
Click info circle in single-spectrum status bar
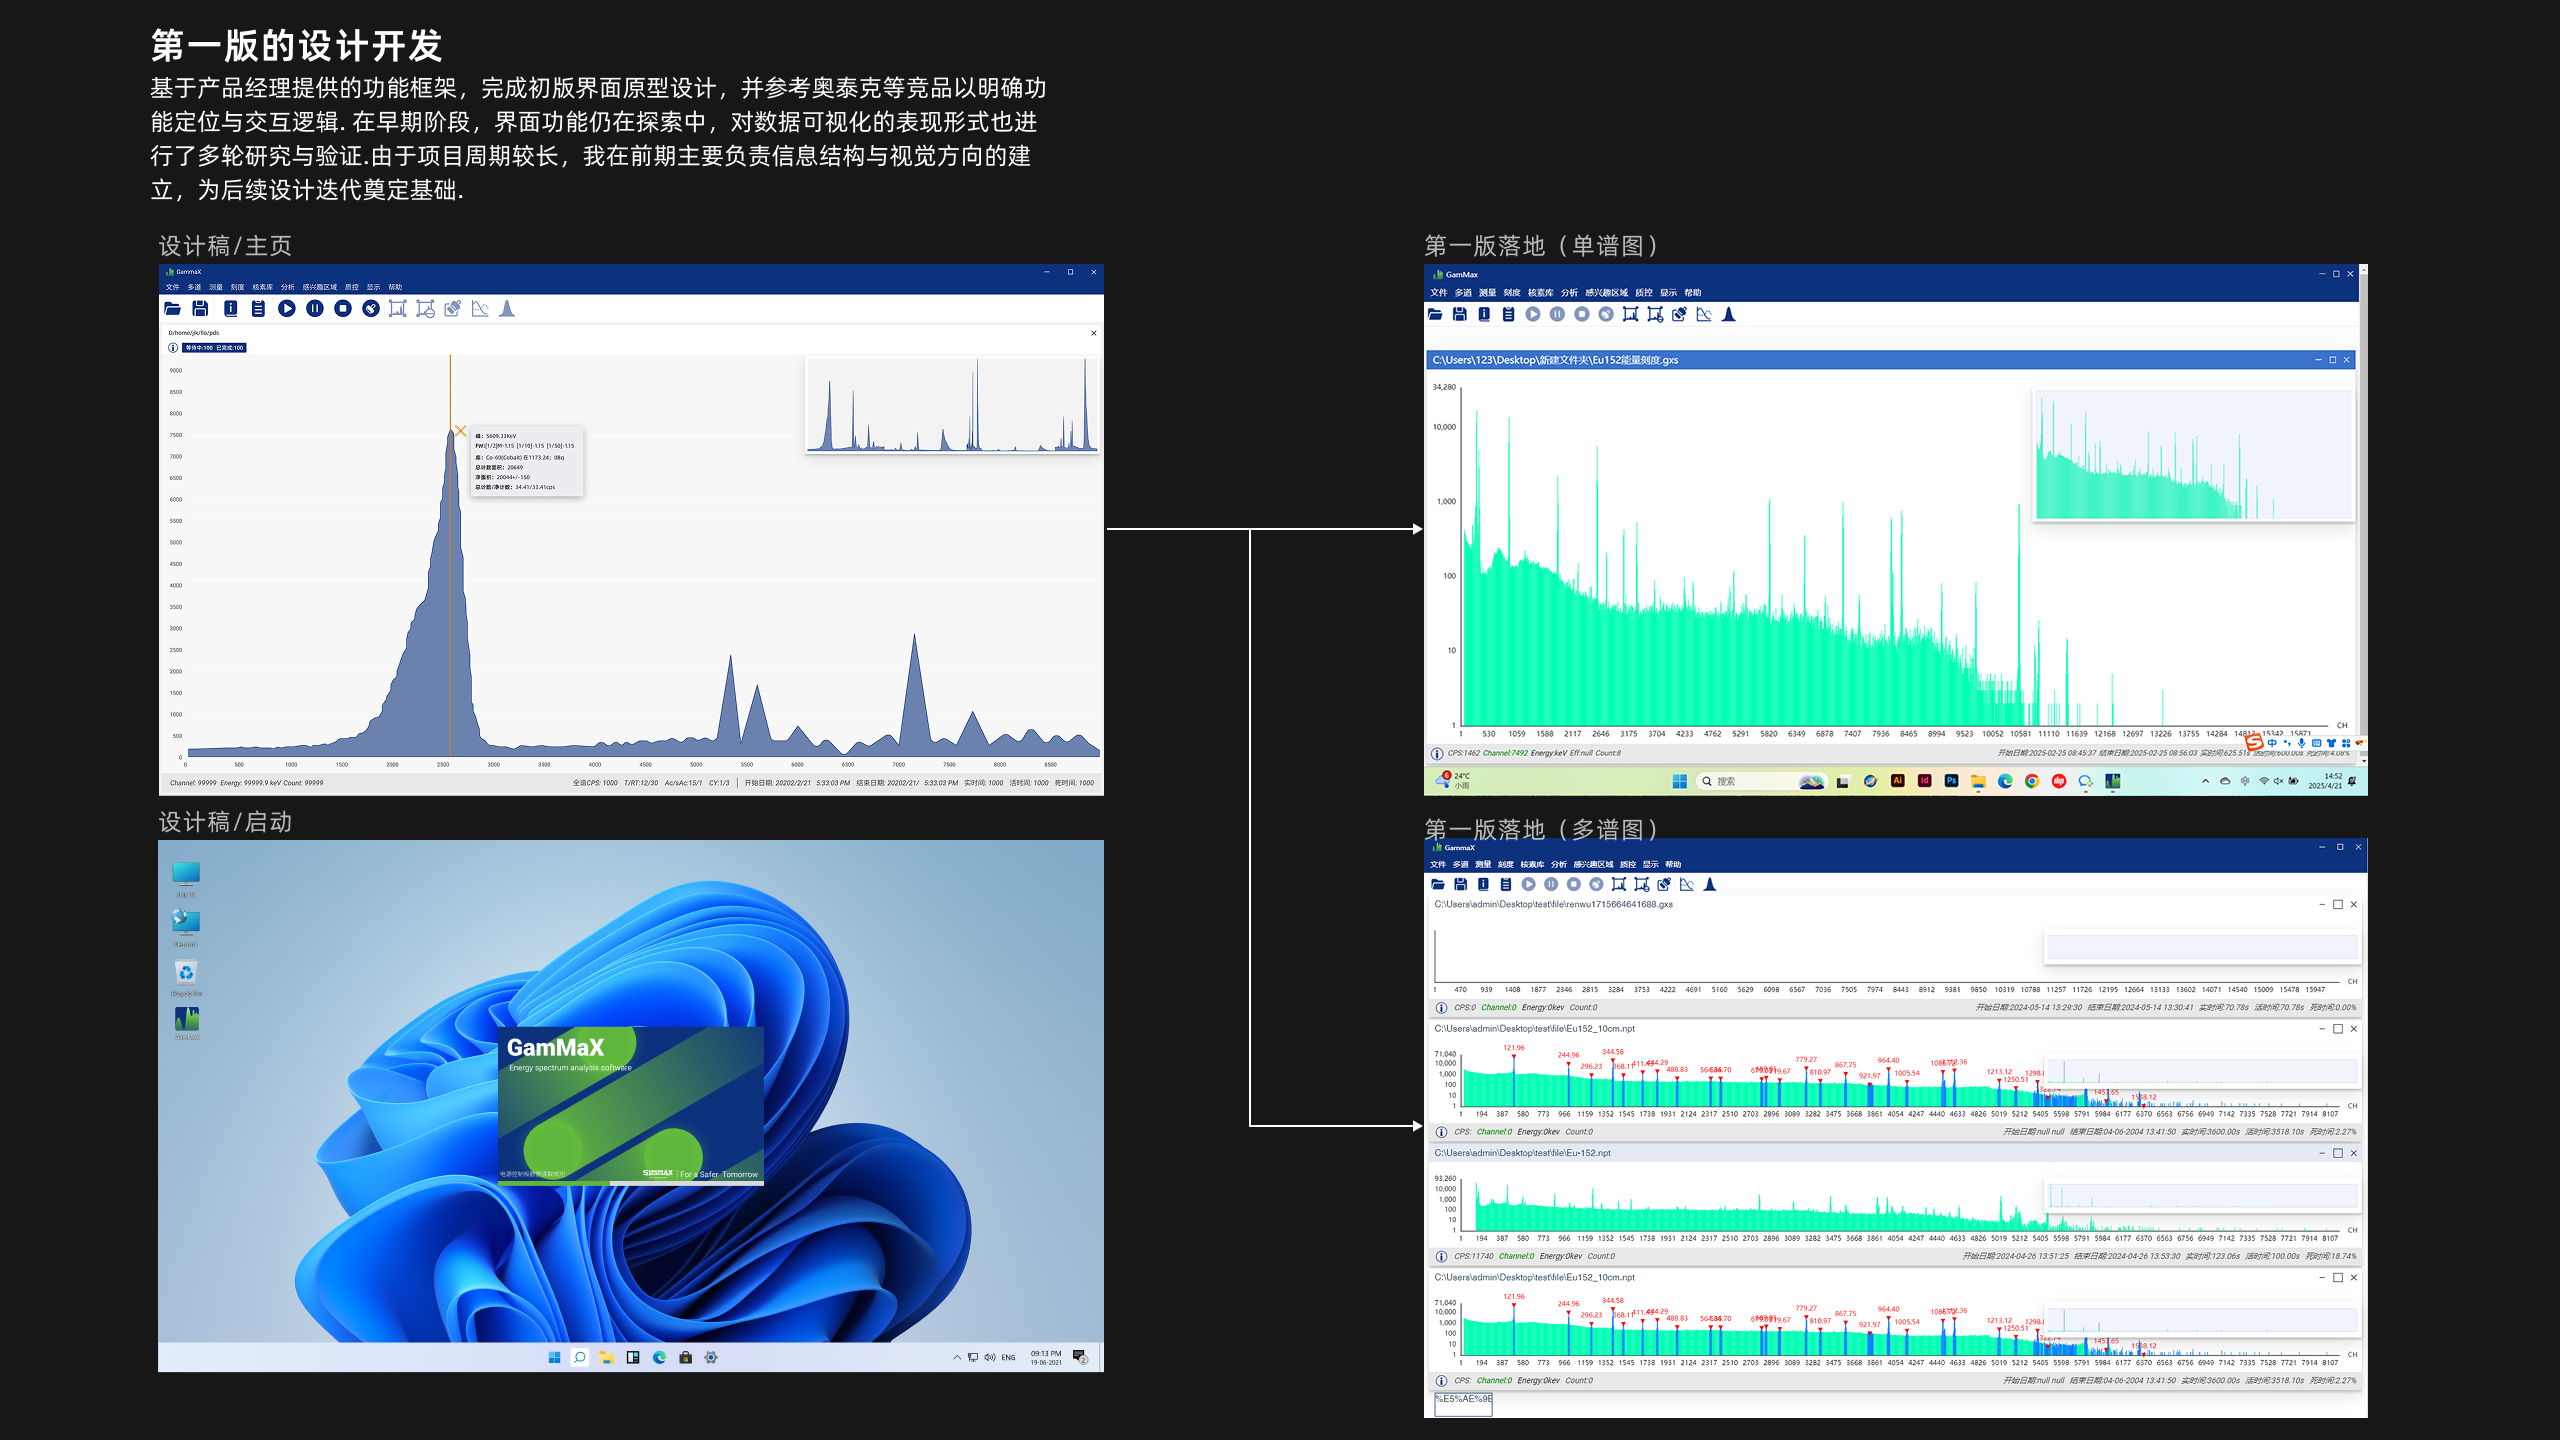coord(1437,754)
